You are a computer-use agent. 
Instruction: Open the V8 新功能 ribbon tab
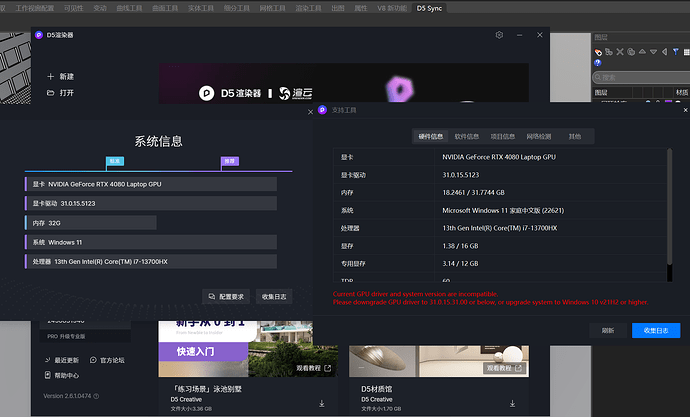pos(392,8)
